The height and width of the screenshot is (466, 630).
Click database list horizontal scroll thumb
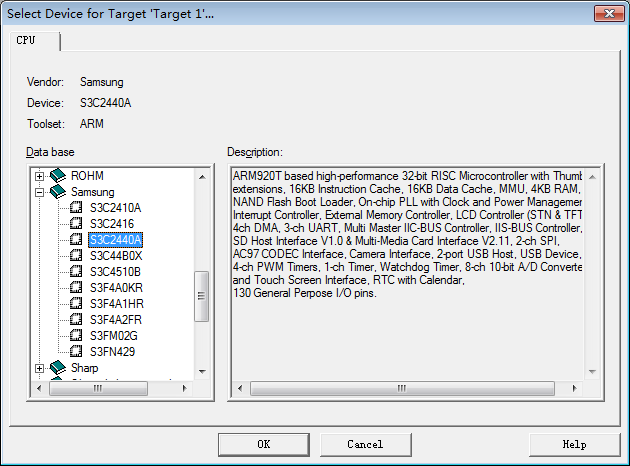pyautogui.click(x=98, y=388)
